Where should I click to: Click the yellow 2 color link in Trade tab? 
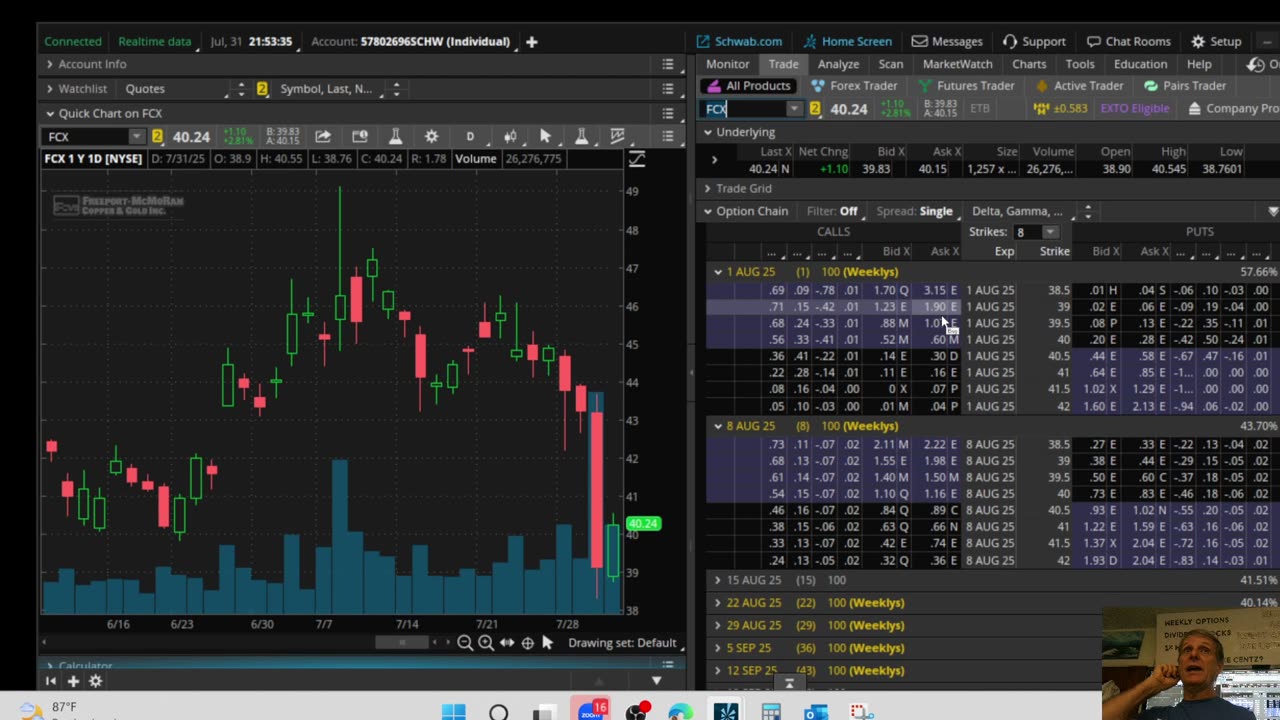point(815,109)
